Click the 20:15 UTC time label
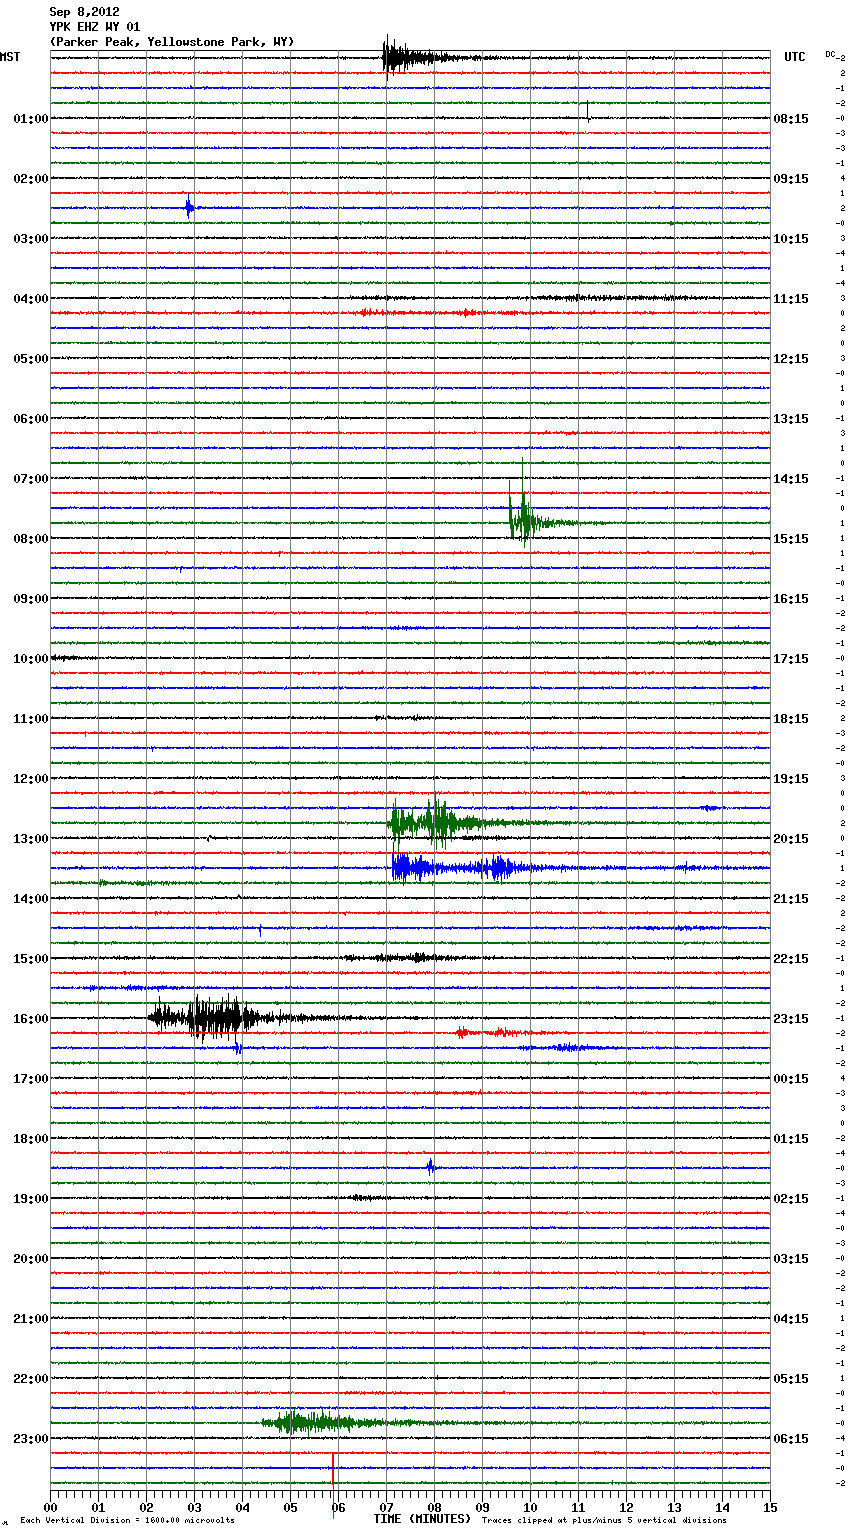Viewport: 850px width, 1534px height. pyautogui.click(x=791, y=839)
